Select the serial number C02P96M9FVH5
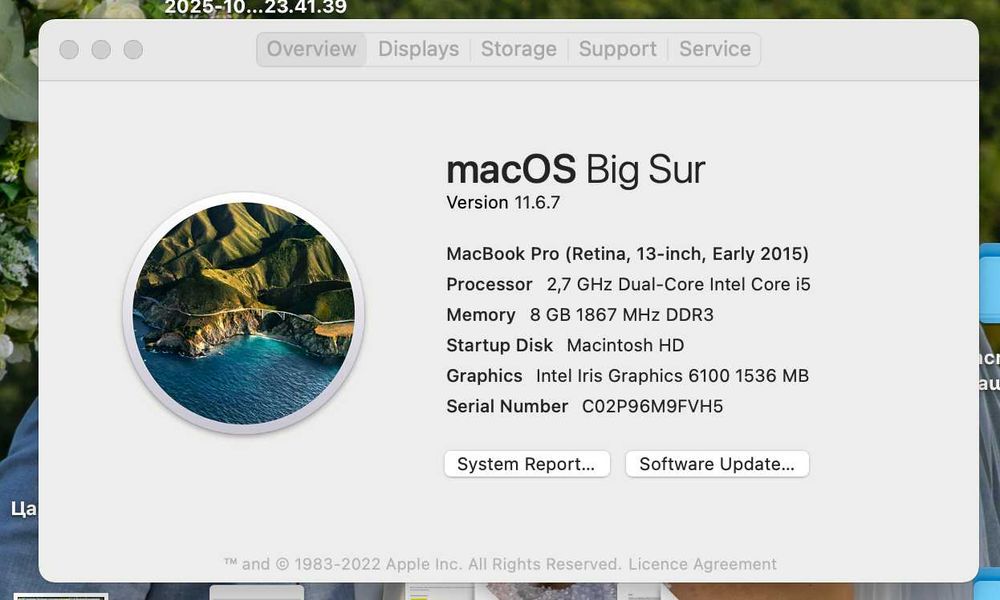1000x600 pixels. 652,406
